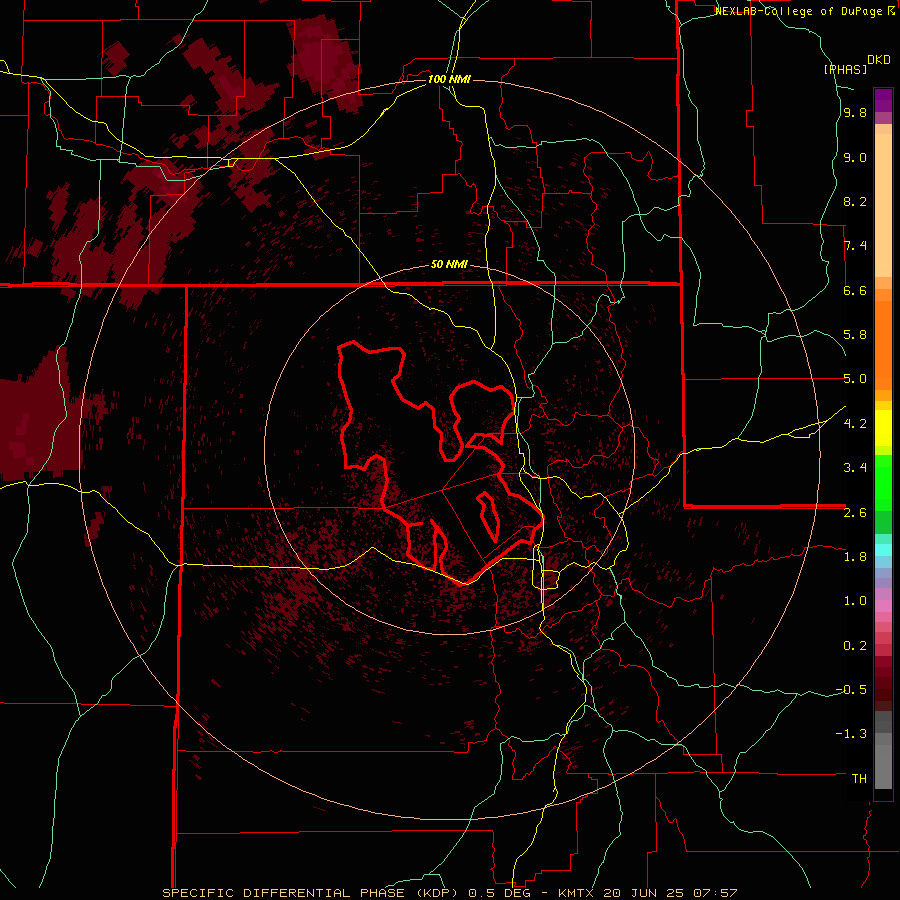Click the bright yellow band of color scale
The height and width of the screenshot is (900, 900).
(x=883, y=428)
